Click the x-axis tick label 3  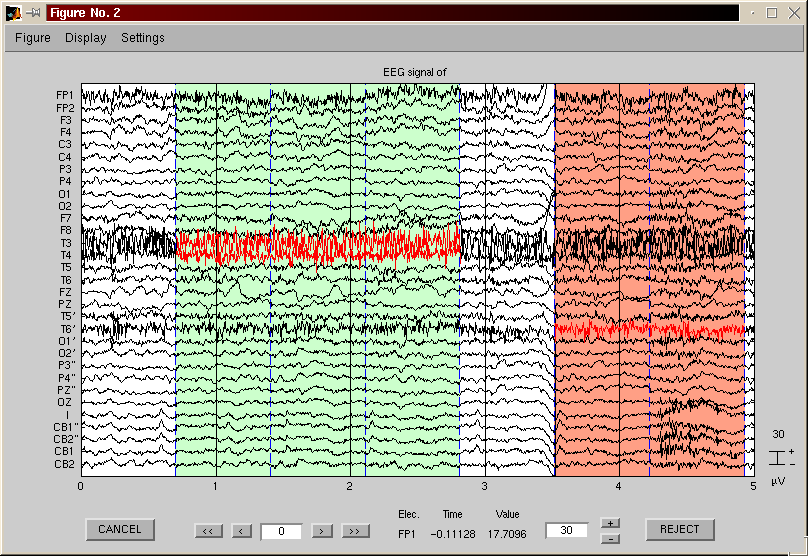[x=484, y=486]
